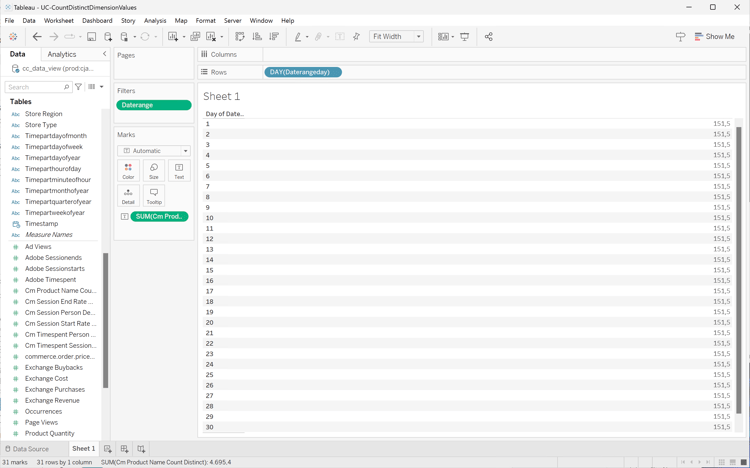Undo with the back arrow icon
The height and width of the screenshot is (468, 750).
point(37,37)
